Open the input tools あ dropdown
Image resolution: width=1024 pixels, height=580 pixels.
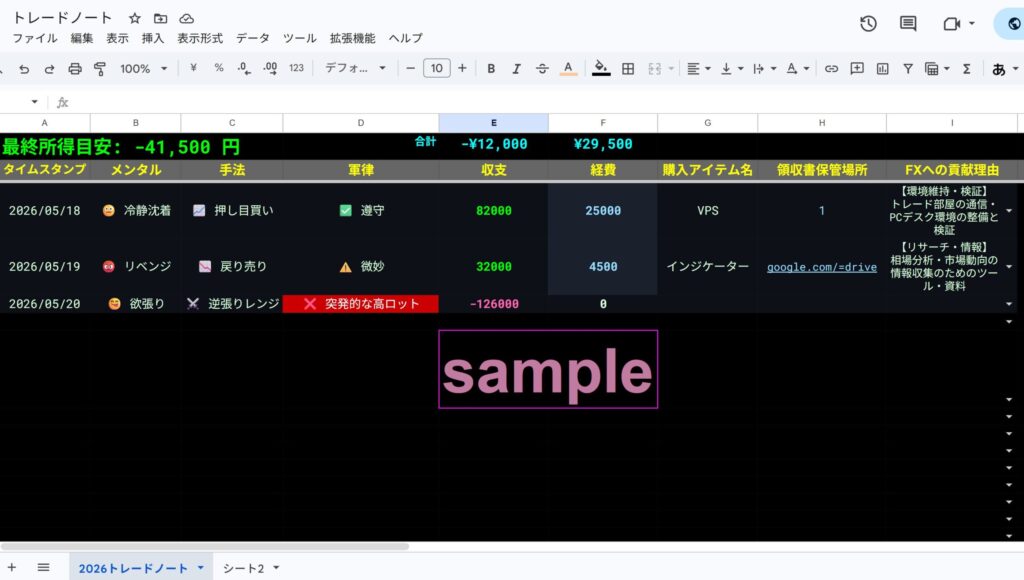1005,69
